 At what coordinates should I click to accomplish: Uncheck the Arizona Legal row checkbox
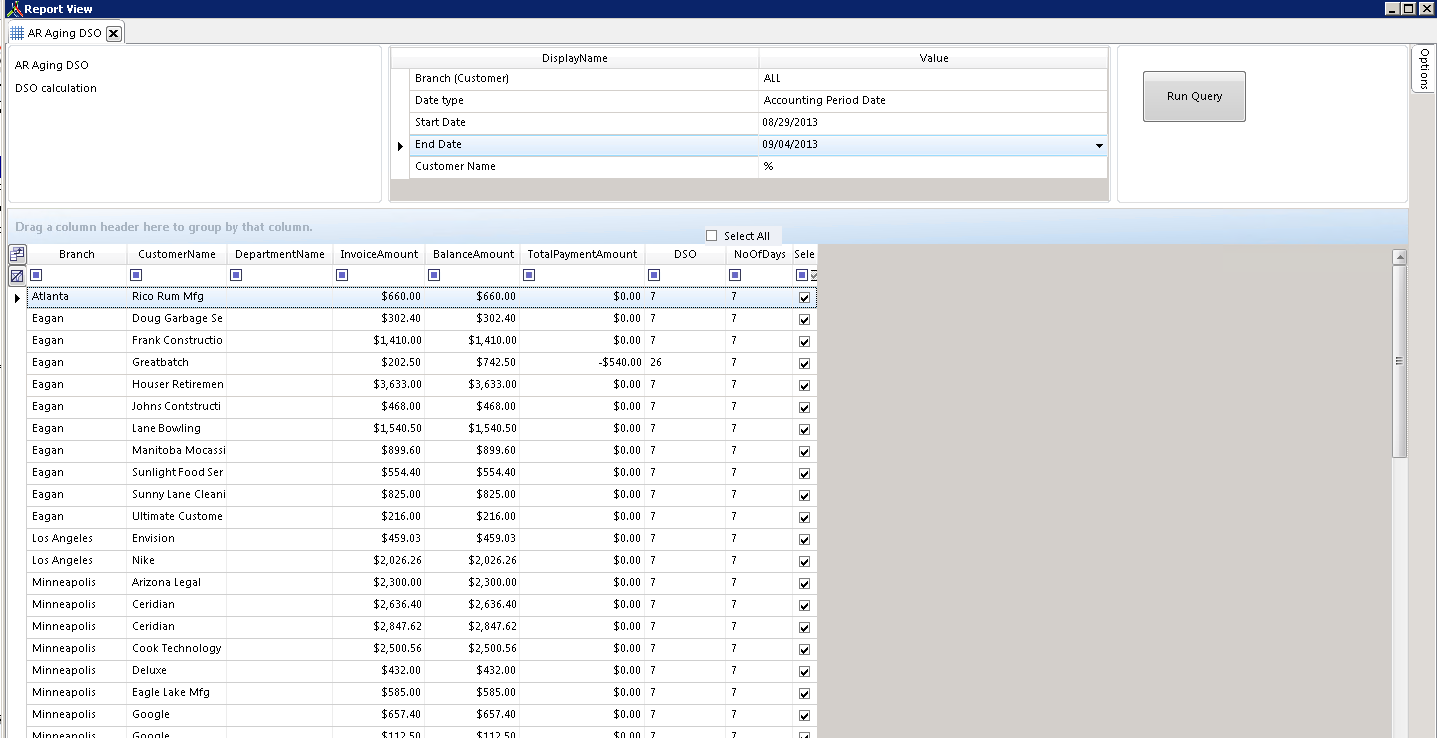[805, 583]
